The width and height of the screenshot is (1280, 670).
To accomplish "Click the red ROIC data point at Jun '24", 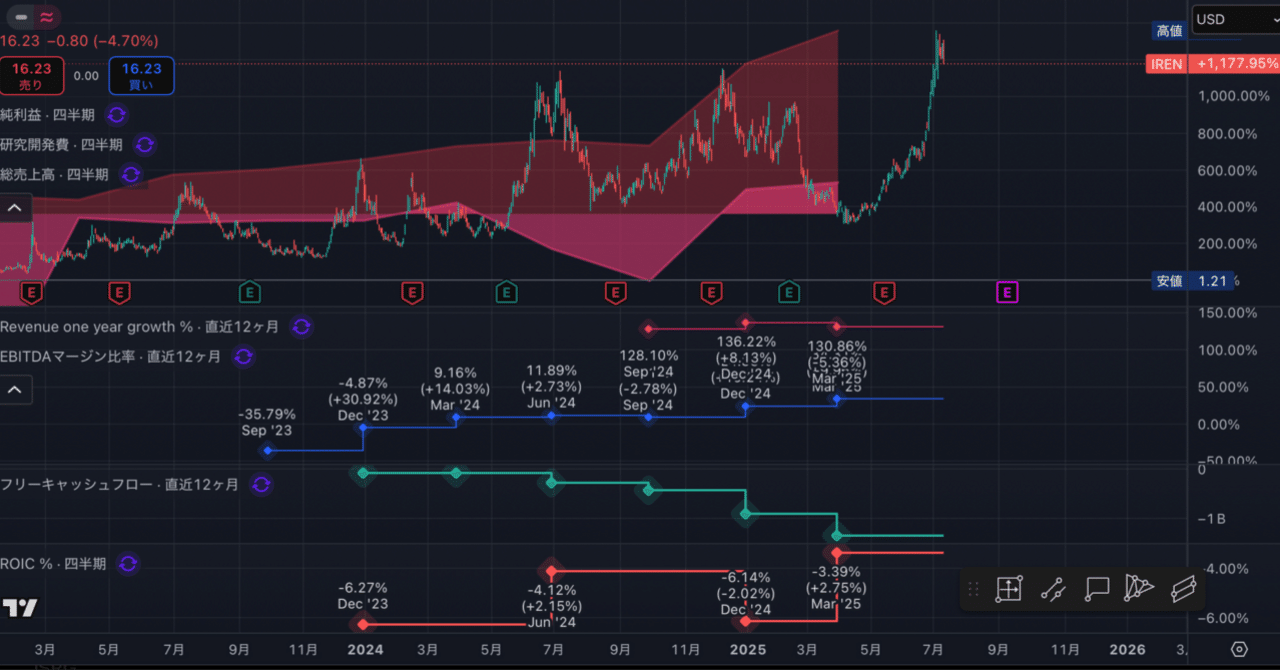I will click(551, 571).
